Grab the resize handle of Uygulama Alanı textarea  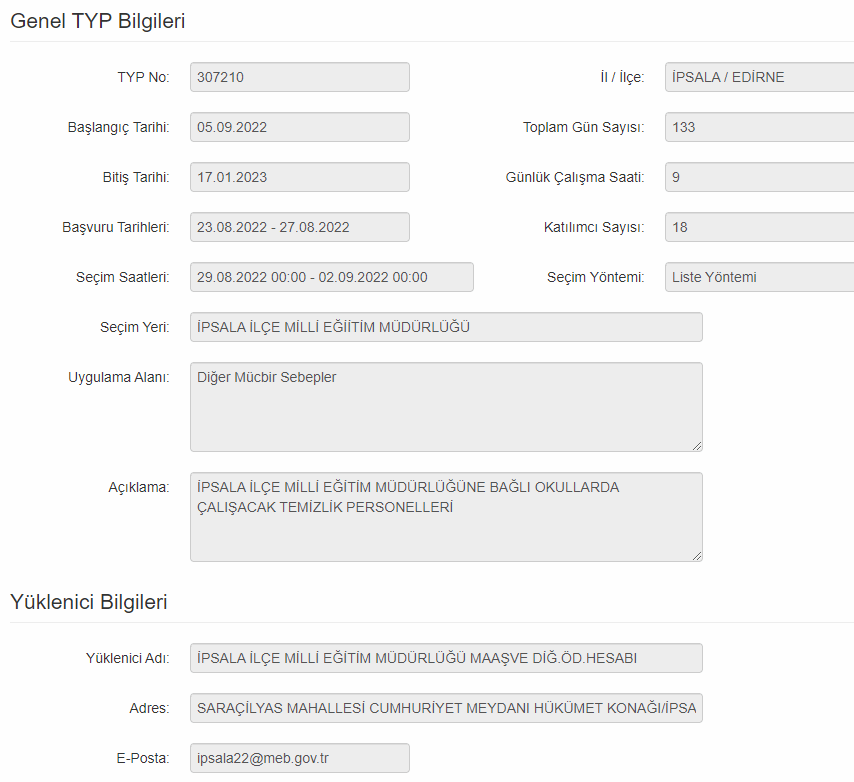(x=696, y=445)
